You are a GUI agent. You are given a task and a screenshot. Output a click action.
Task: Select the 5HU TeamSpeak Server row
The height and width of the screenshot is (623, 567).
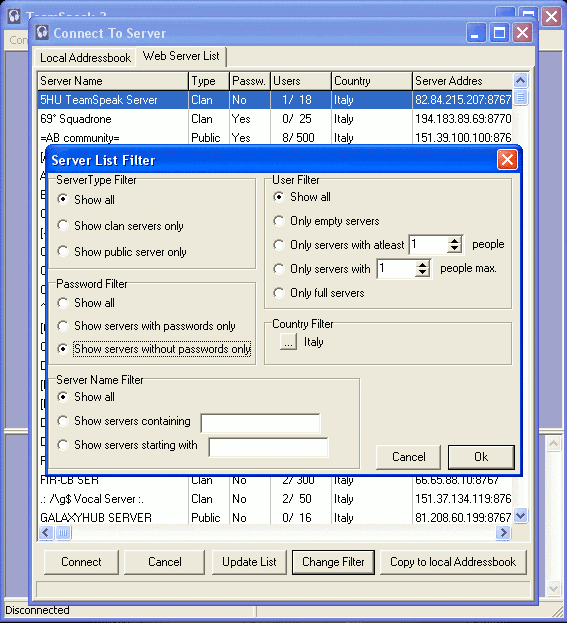(275, 100)
